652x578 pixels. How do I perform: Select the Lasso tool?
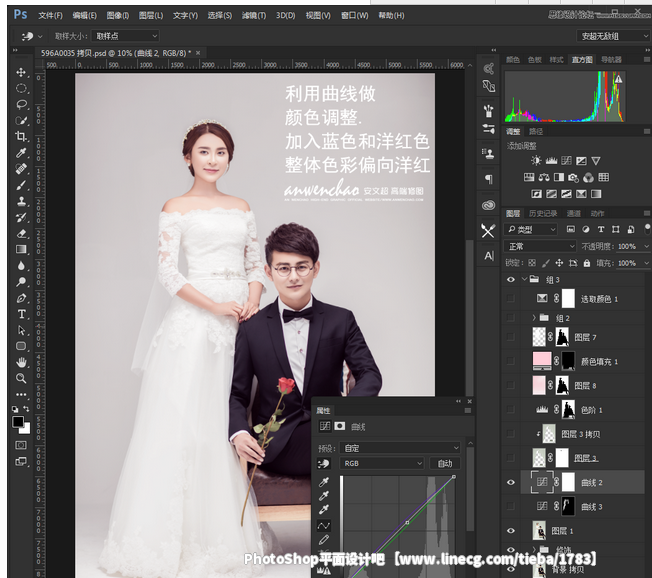click(x=21, y=104)
